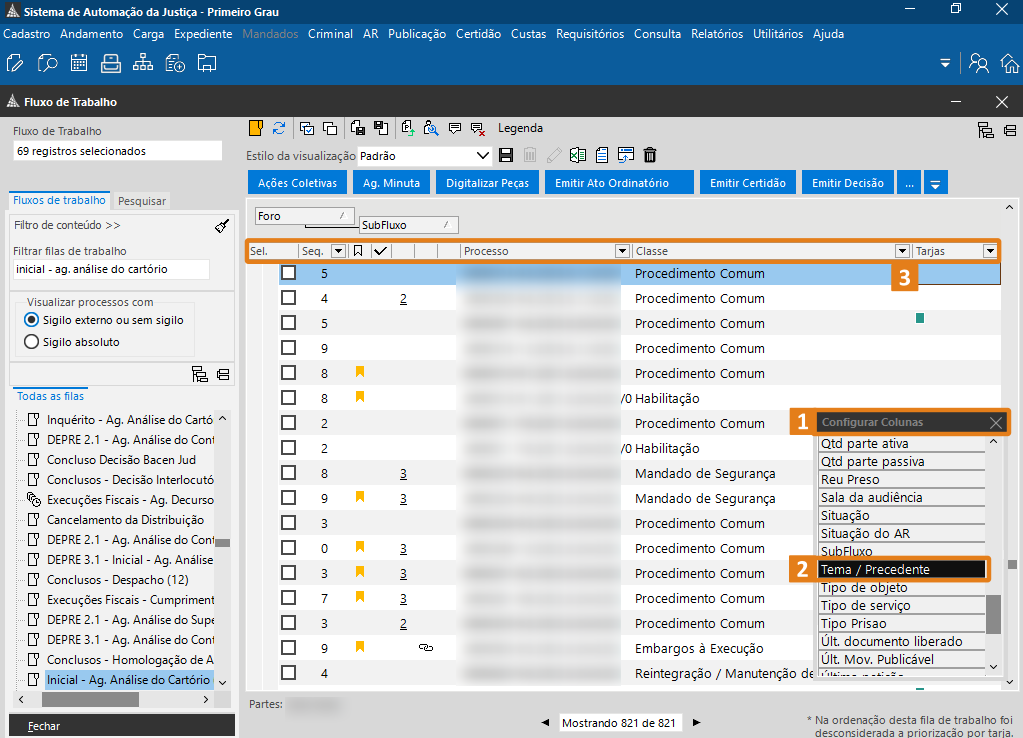Viewport: 1023px width, 738px height.
Task: Expand the 'Filtro de conteúdo >>' section
Action: (67, 225)
